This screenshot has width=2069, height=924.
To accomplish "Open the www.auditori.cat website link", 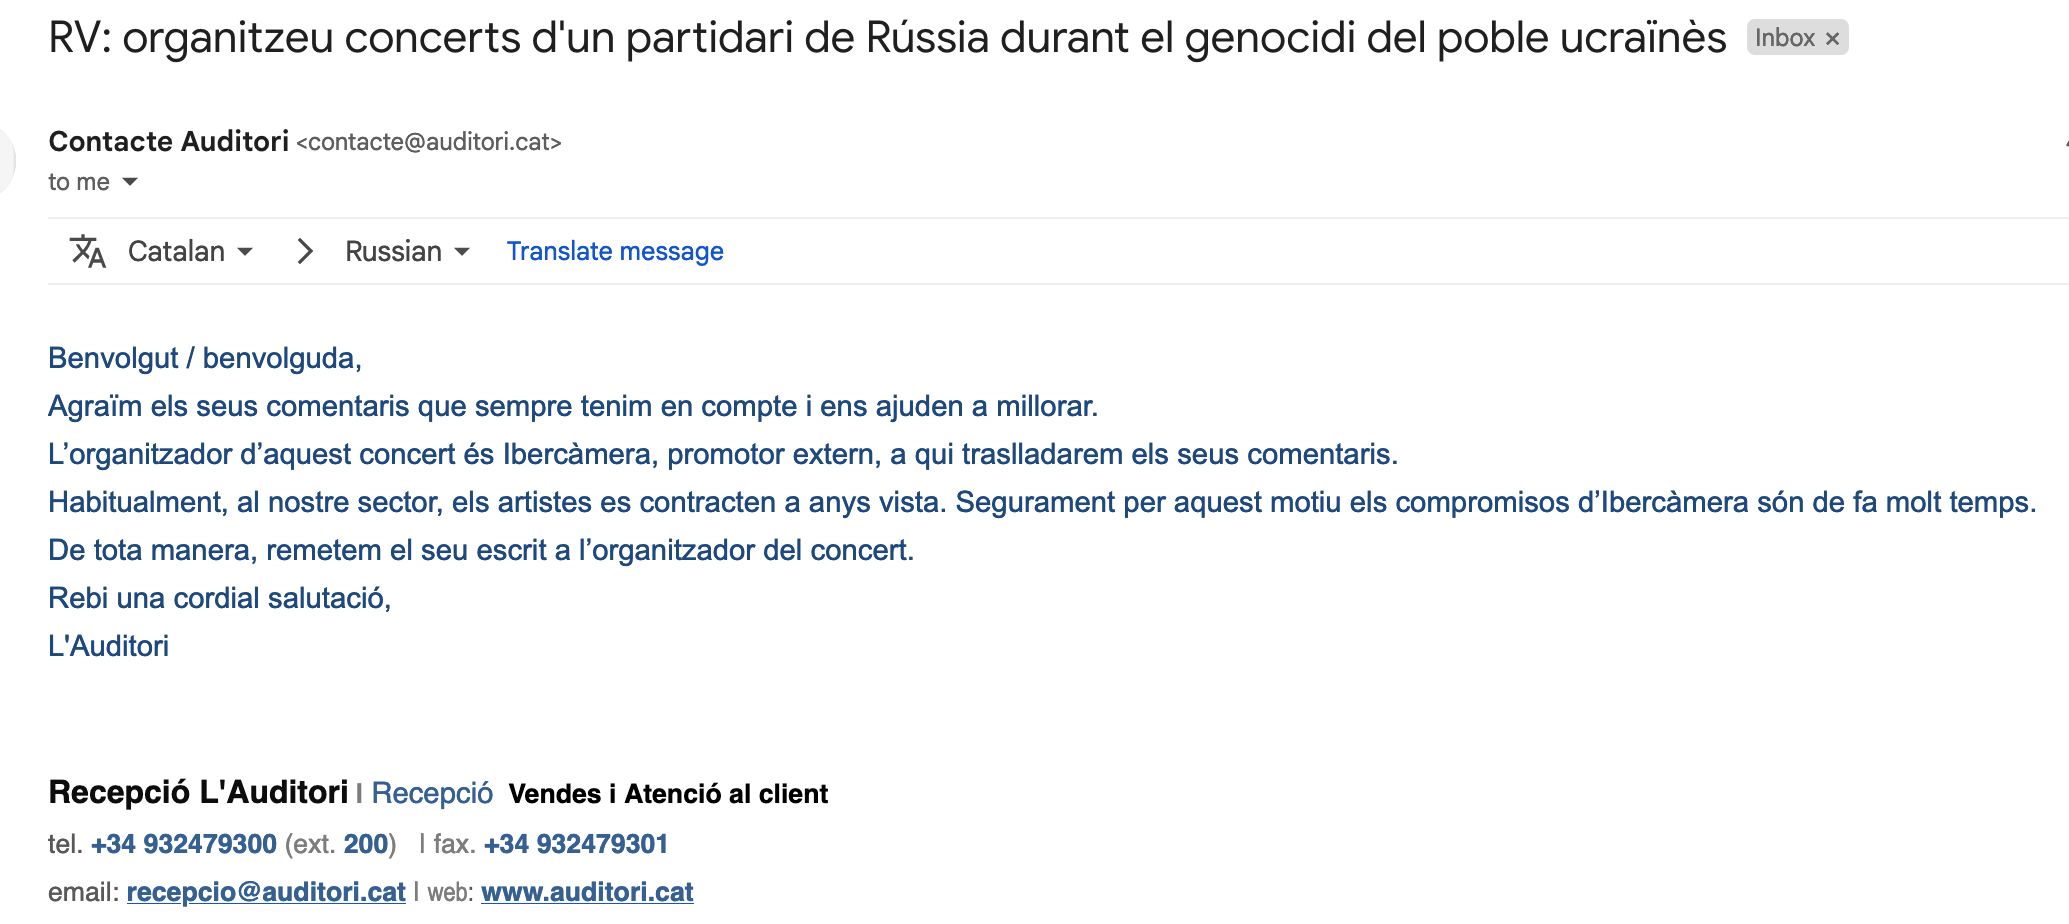I will [587, 892].
